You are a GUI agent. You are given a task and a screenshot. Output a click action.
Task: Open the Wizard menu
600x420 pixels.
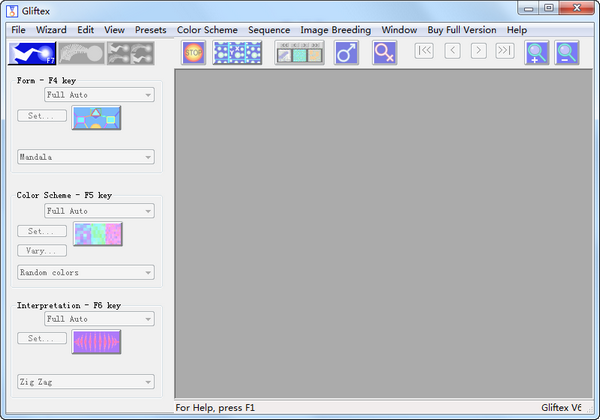pyautogui.click(x=51, y=30)
